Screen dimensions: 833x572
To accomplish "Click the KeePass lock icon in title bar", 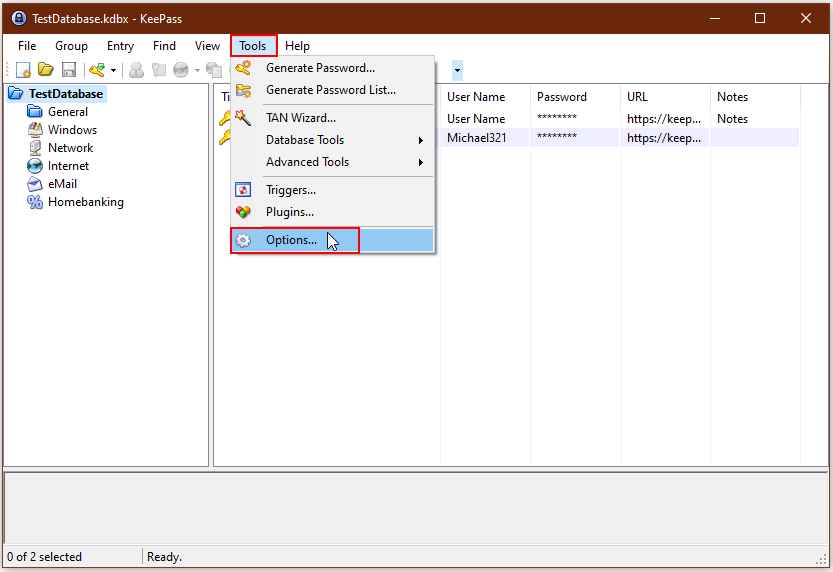I will 19,18.
